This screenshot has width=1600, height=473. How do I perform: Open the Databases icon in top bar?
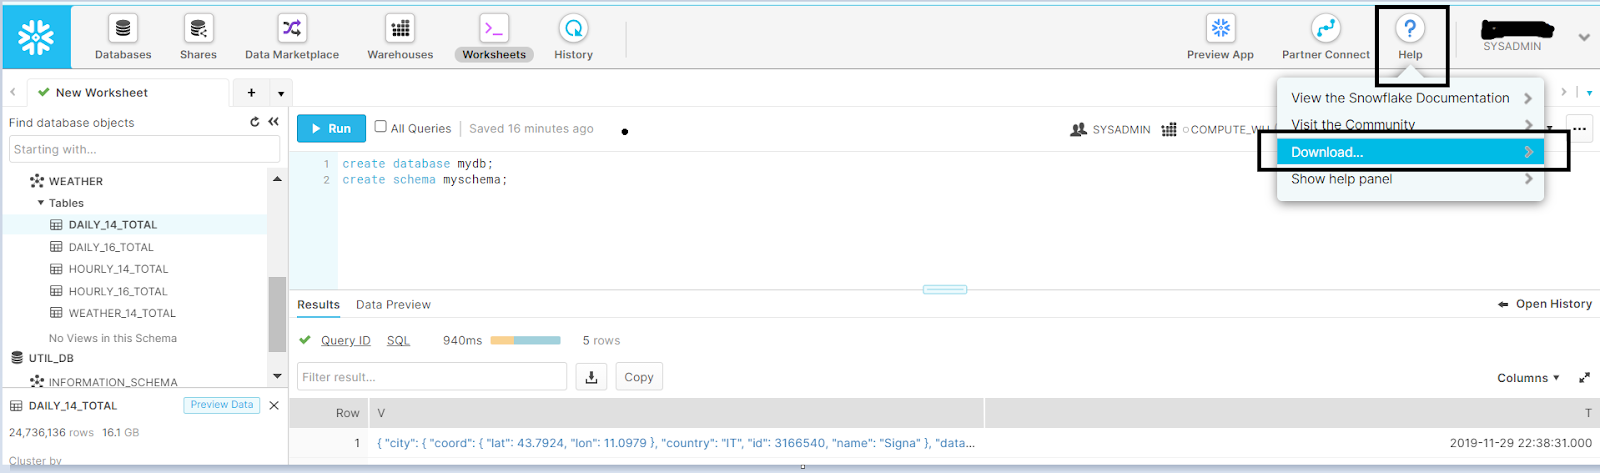(x=123, y=30)
